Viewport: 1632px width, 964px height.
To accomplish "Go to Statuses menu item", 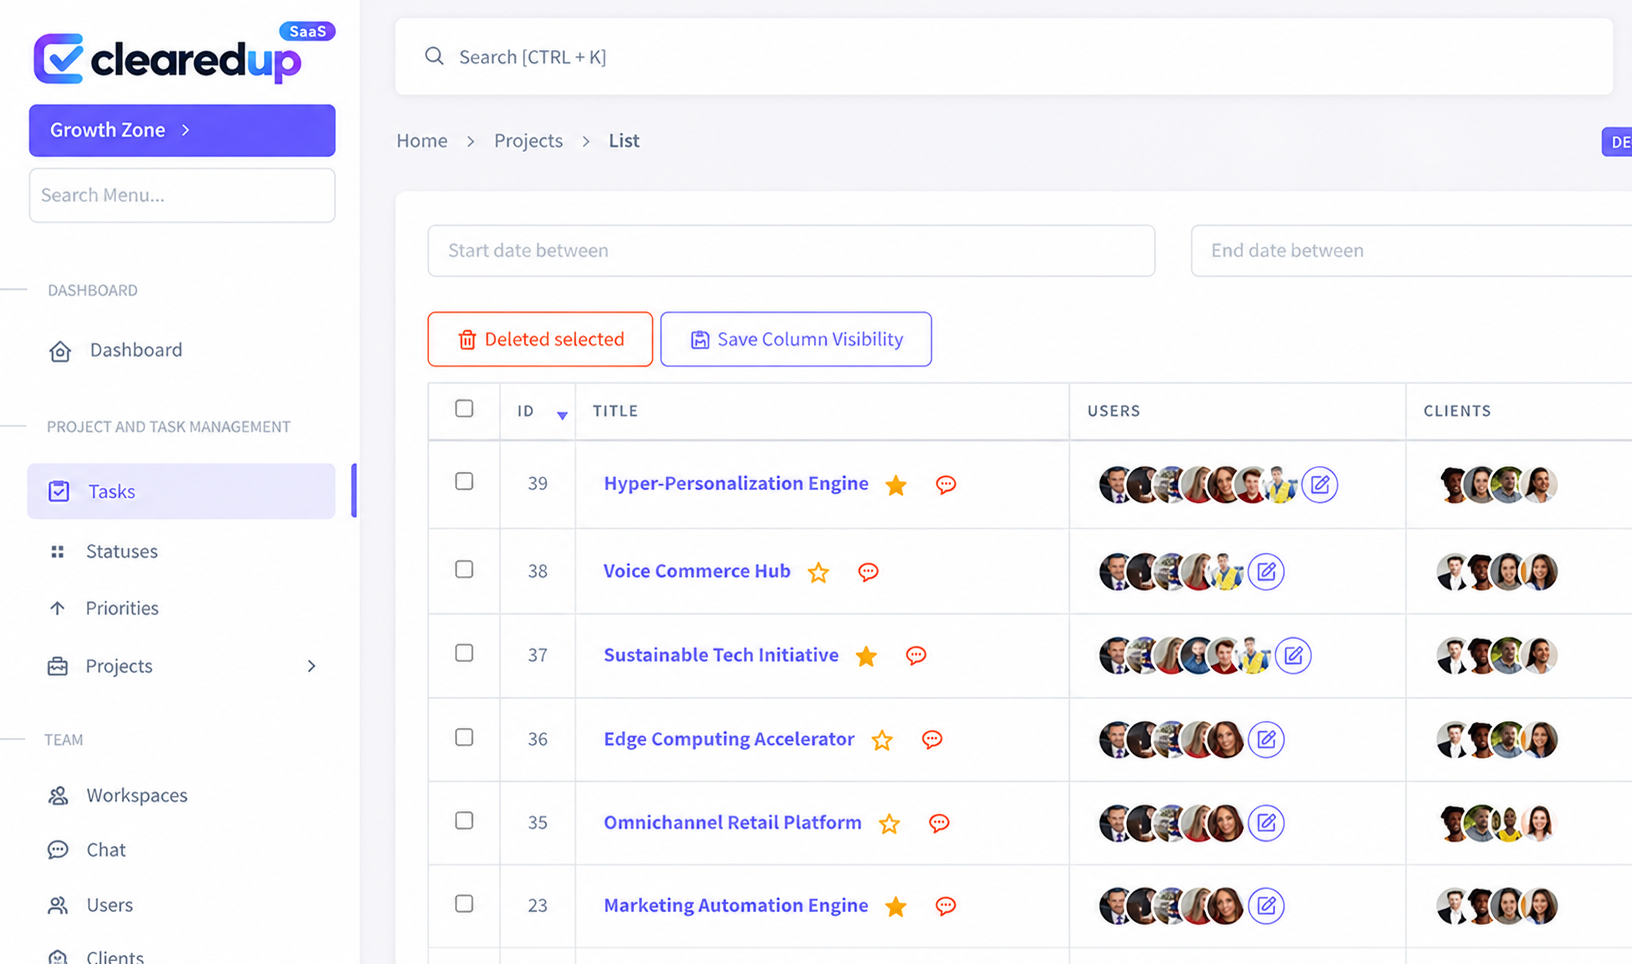I will 121,551.
